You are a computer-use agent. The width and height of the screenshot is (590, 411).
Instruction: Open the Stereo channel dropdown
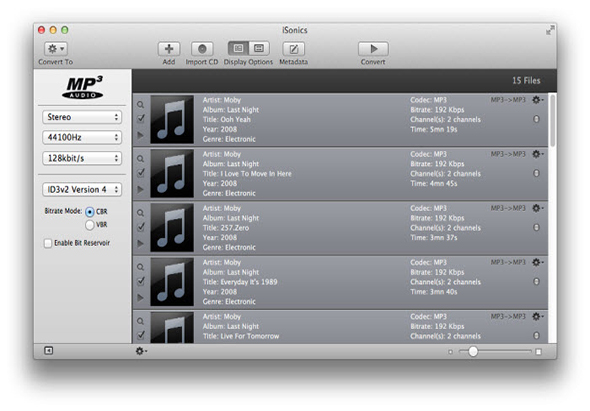[82, 117]
